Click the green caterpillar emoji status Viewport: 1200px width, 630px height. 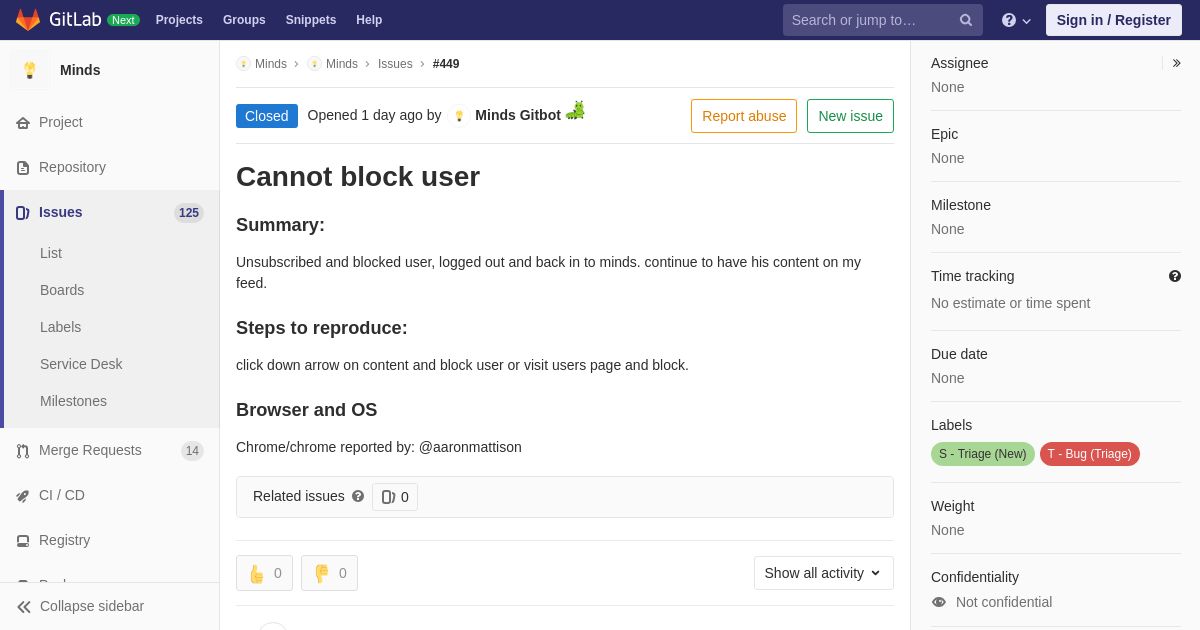[x=575, y=110]
